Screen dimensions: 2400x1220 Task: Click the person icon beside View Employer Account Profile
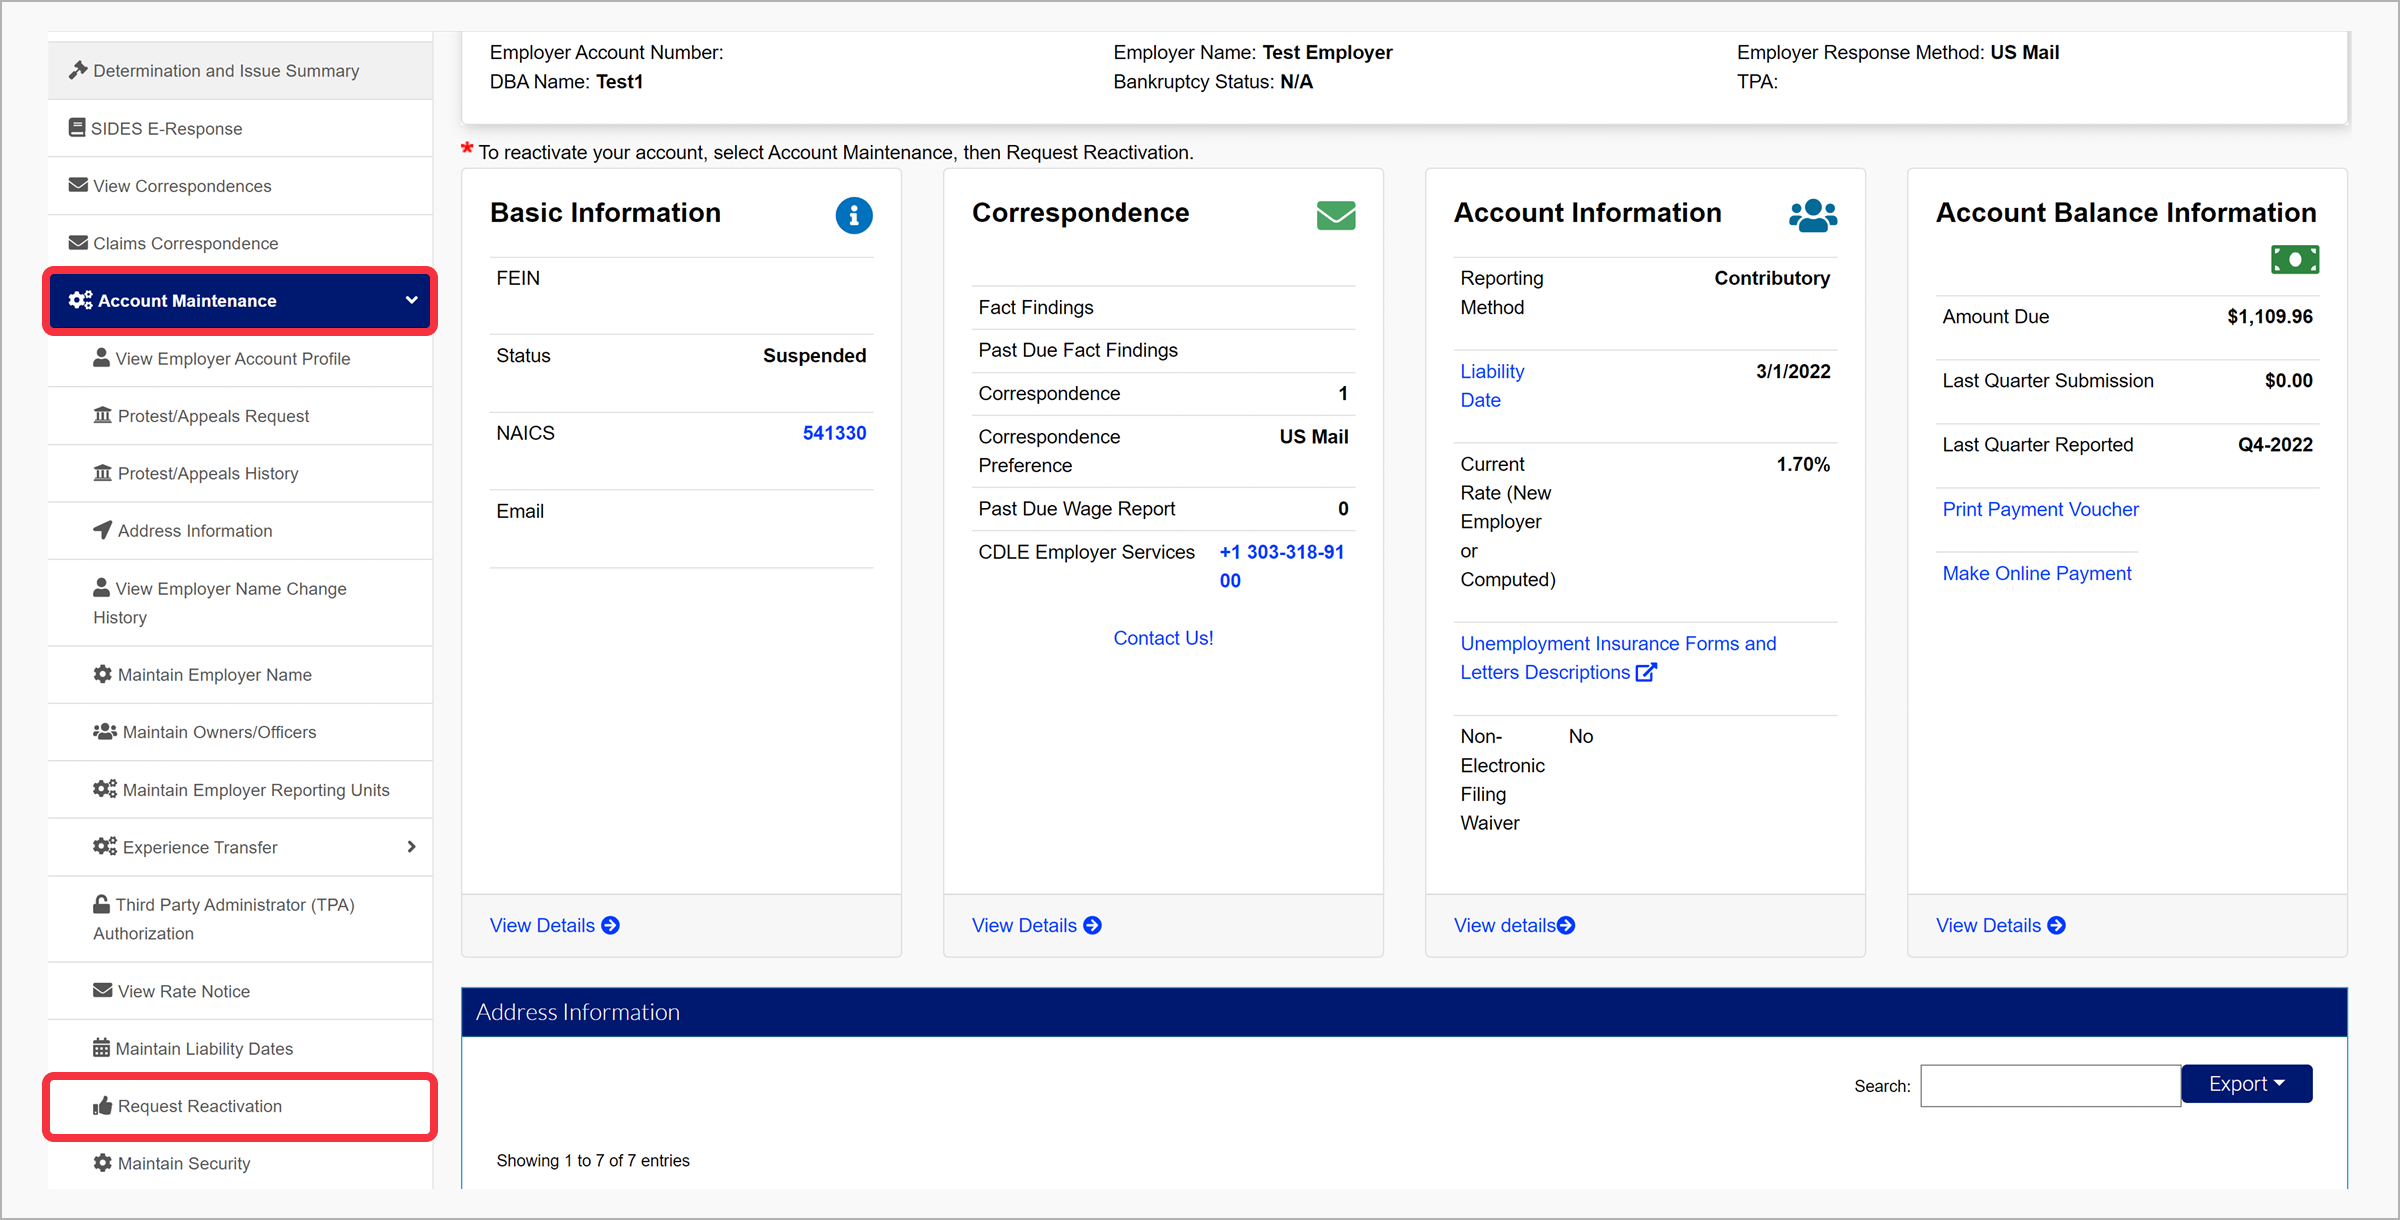101,357
